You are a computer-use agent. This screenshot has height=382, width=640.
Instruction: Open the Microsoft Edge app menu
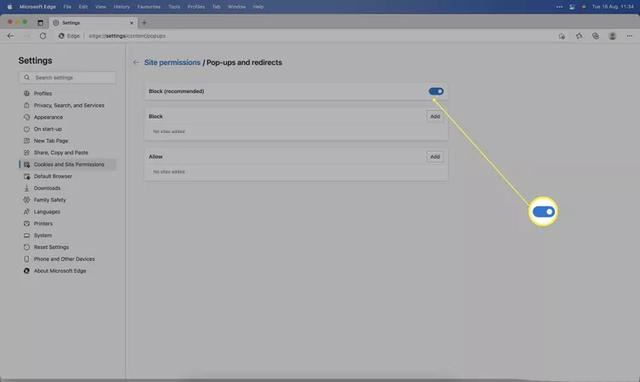point(38,7)
